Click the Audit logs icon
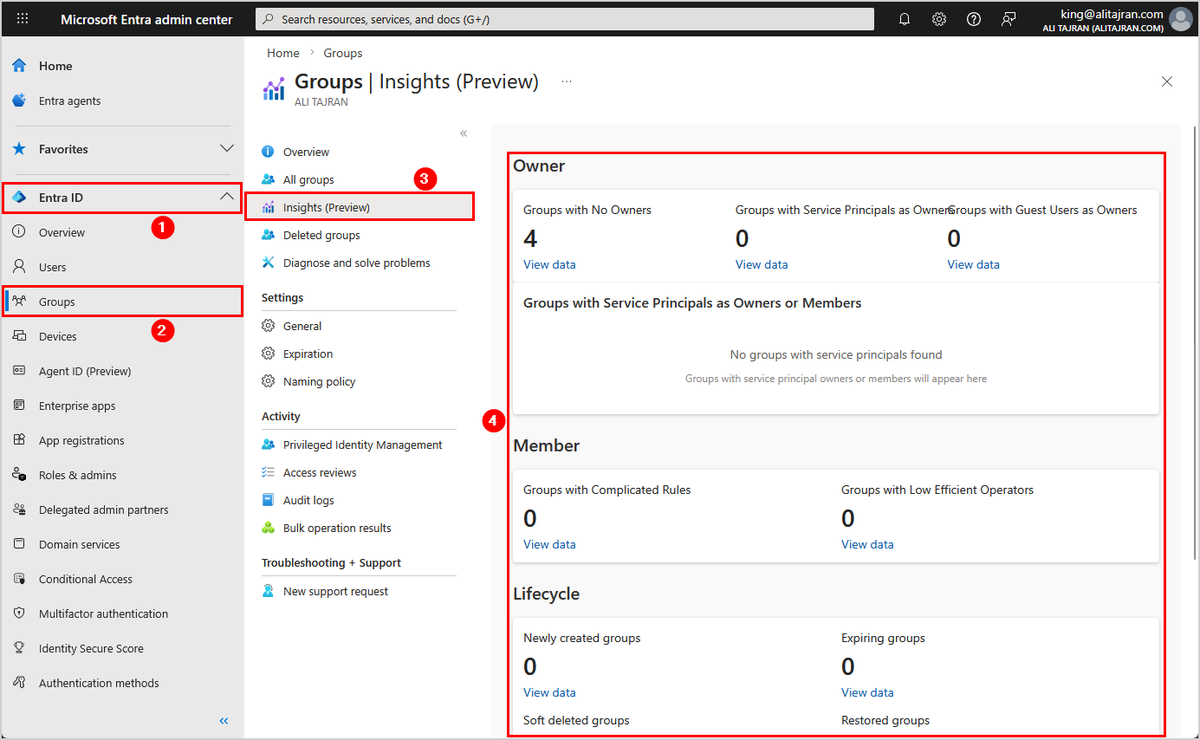 coord(268,500)
